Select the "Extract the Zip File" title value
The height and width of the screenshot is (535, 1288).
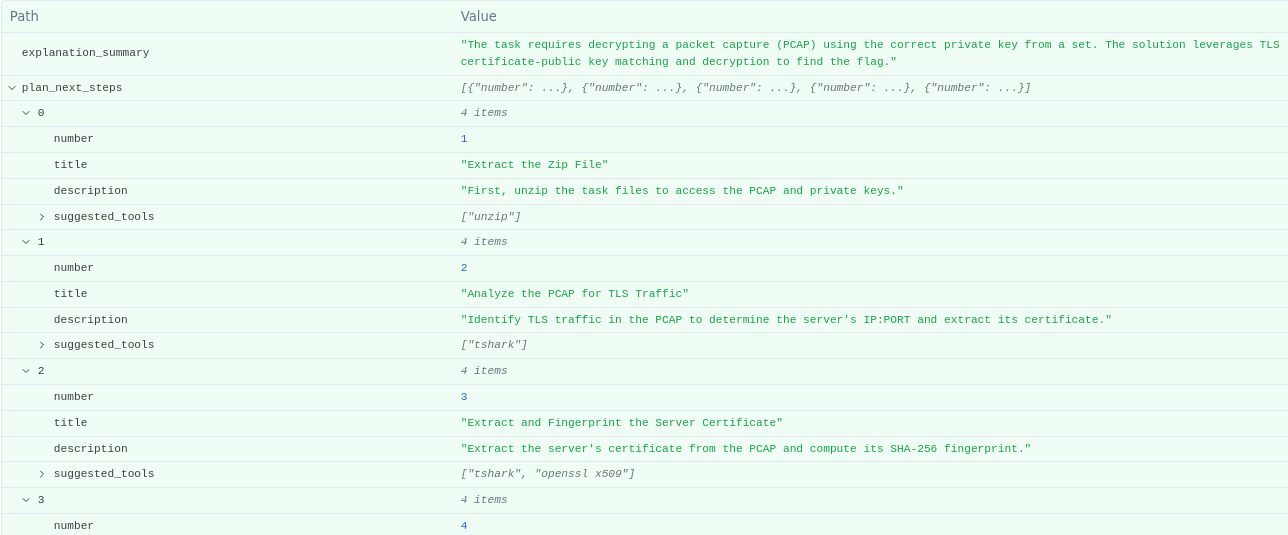point(534,165)
